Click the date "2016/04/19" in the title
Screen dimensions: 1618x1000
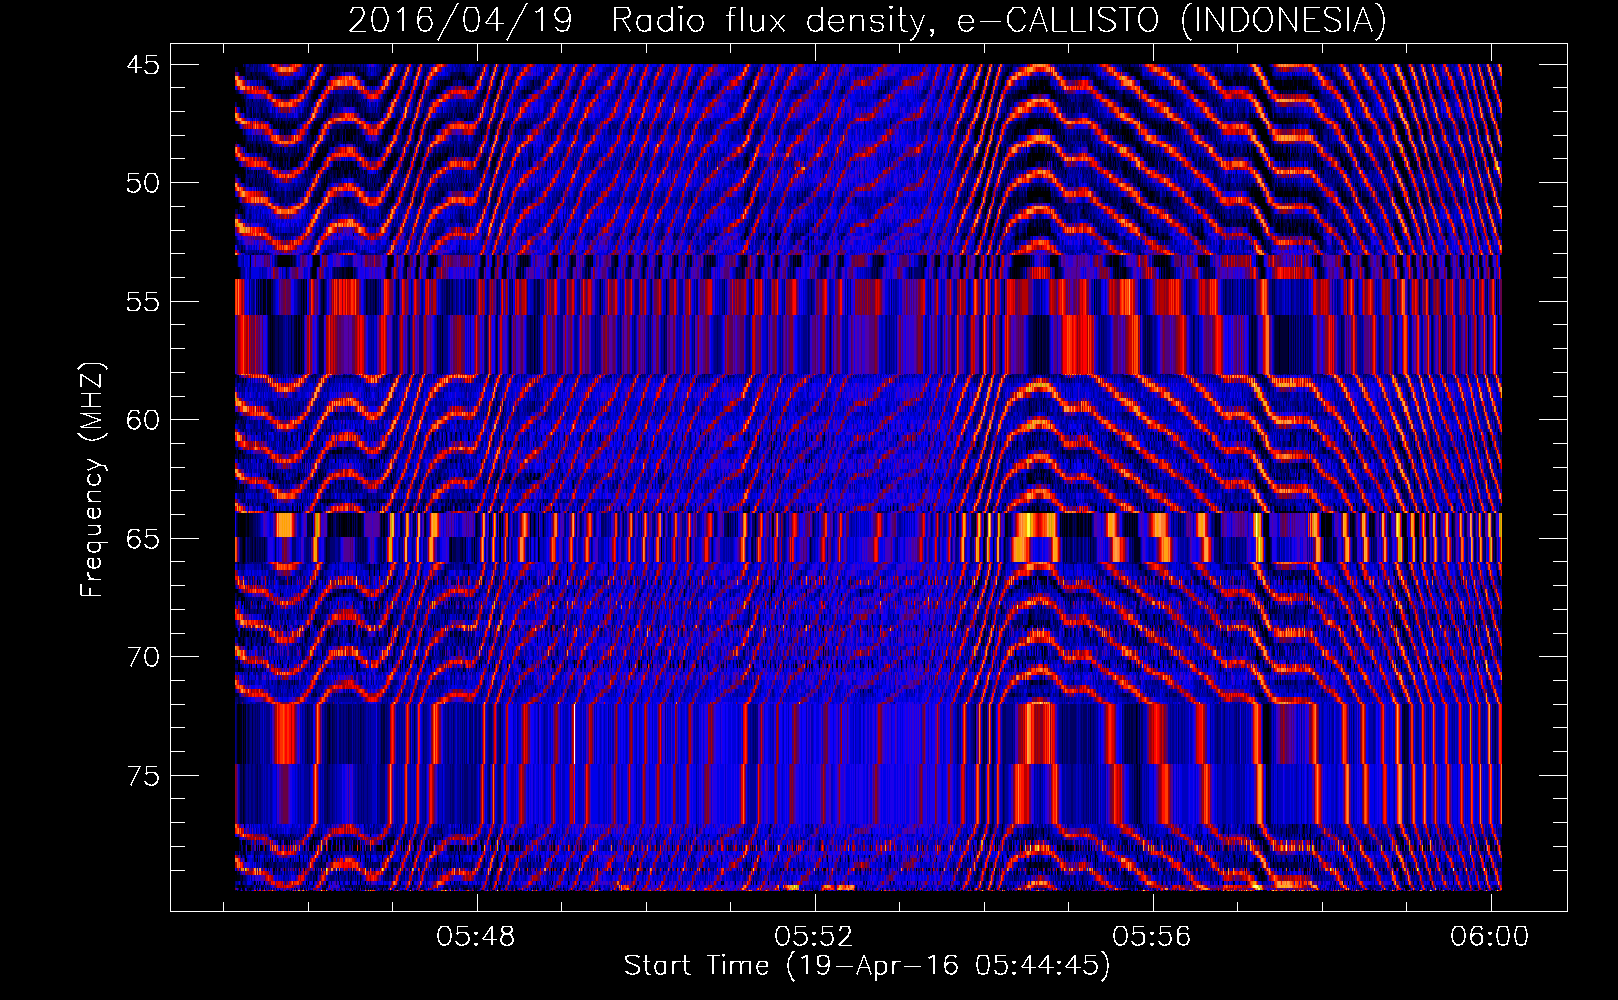[x=460, y=20]
